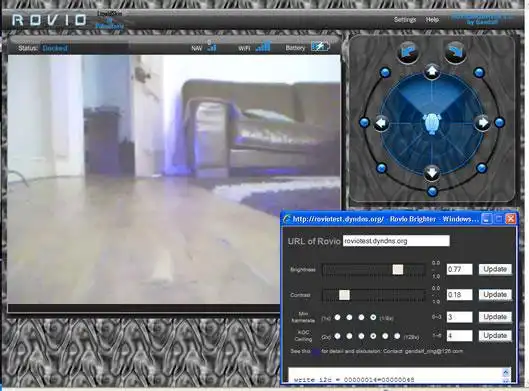
Task: Minimize the Rovio Brighter popup window
Action: [486, 219]
